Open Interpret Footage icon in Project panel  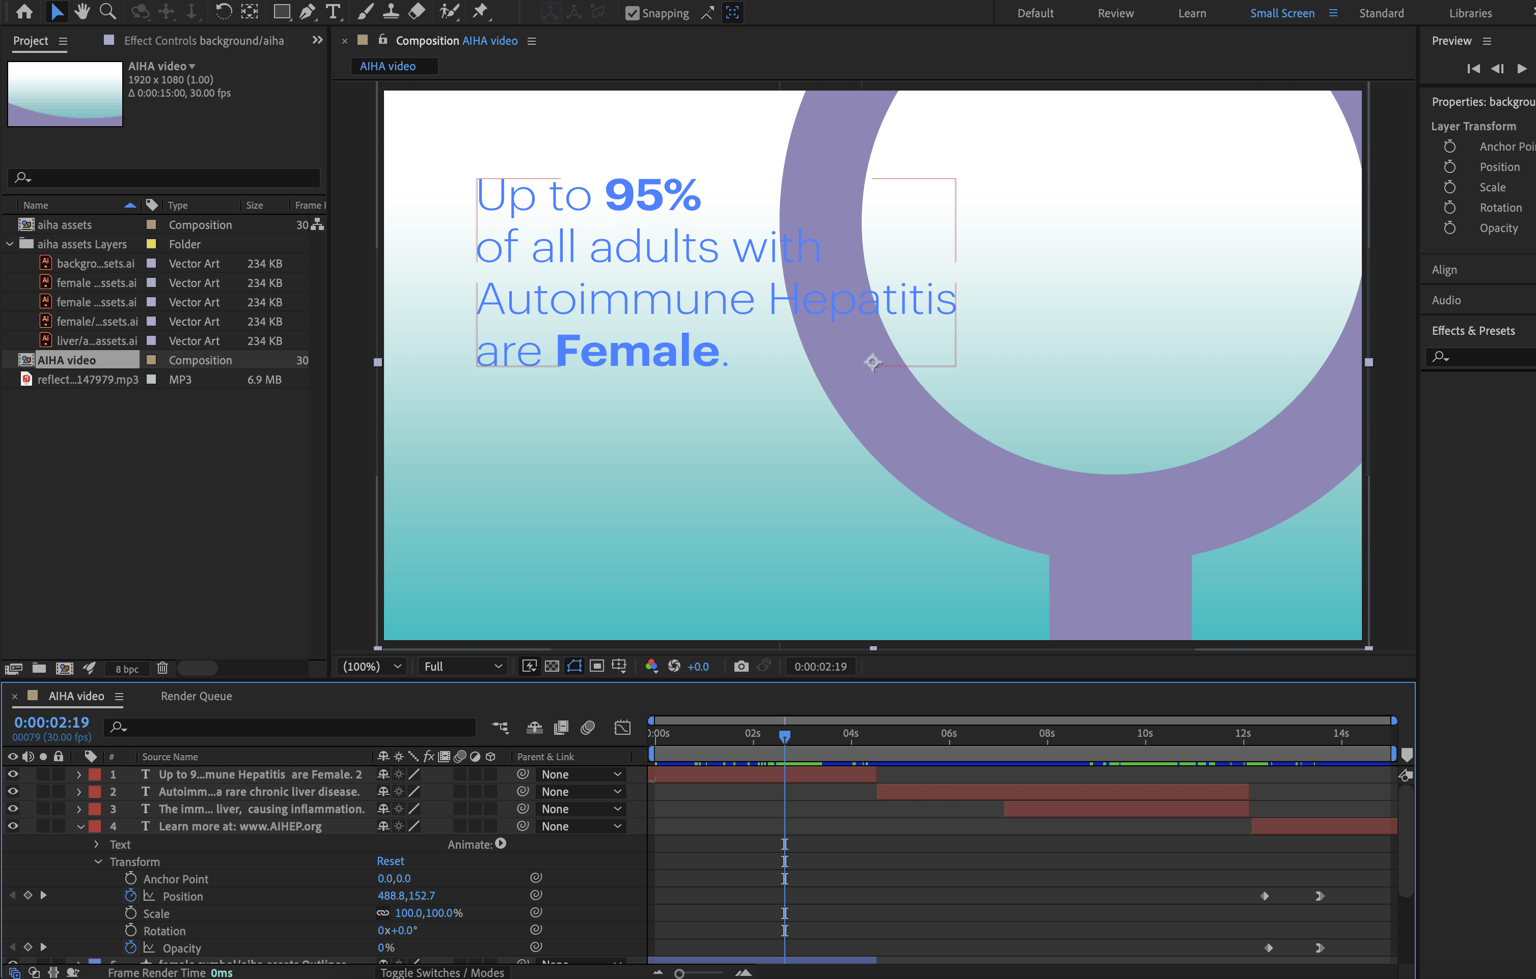pyautogui.click(x=13, y=668)
